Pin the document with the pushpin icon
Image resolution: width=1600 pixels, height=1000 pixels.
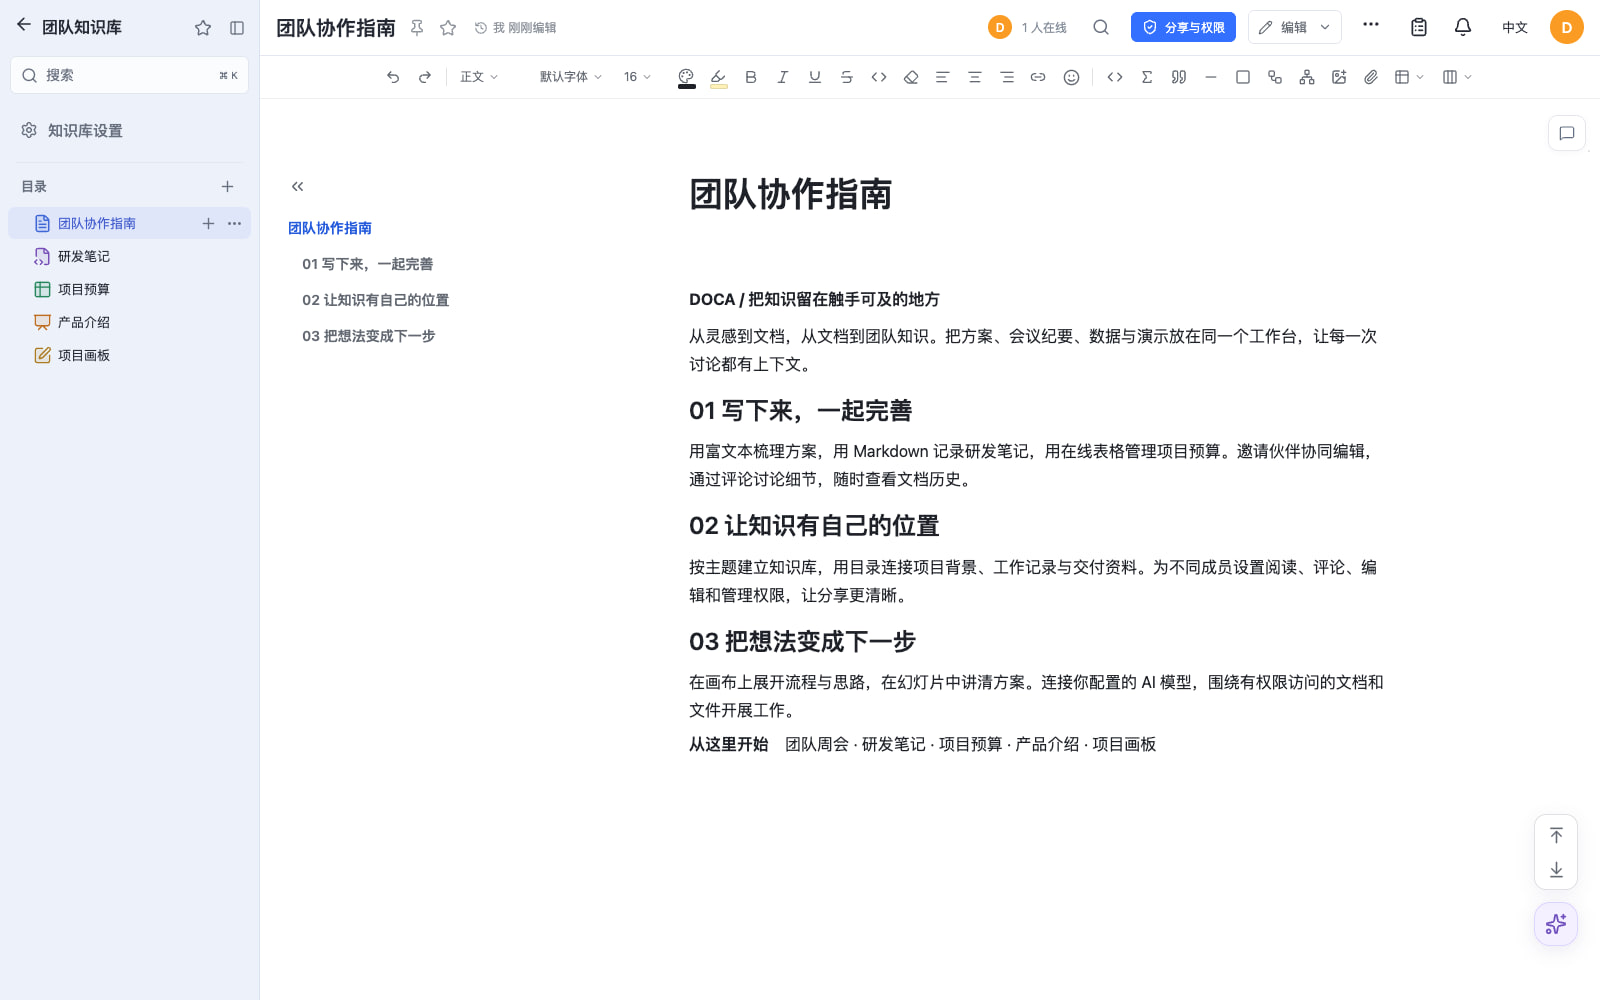[418, 28]
